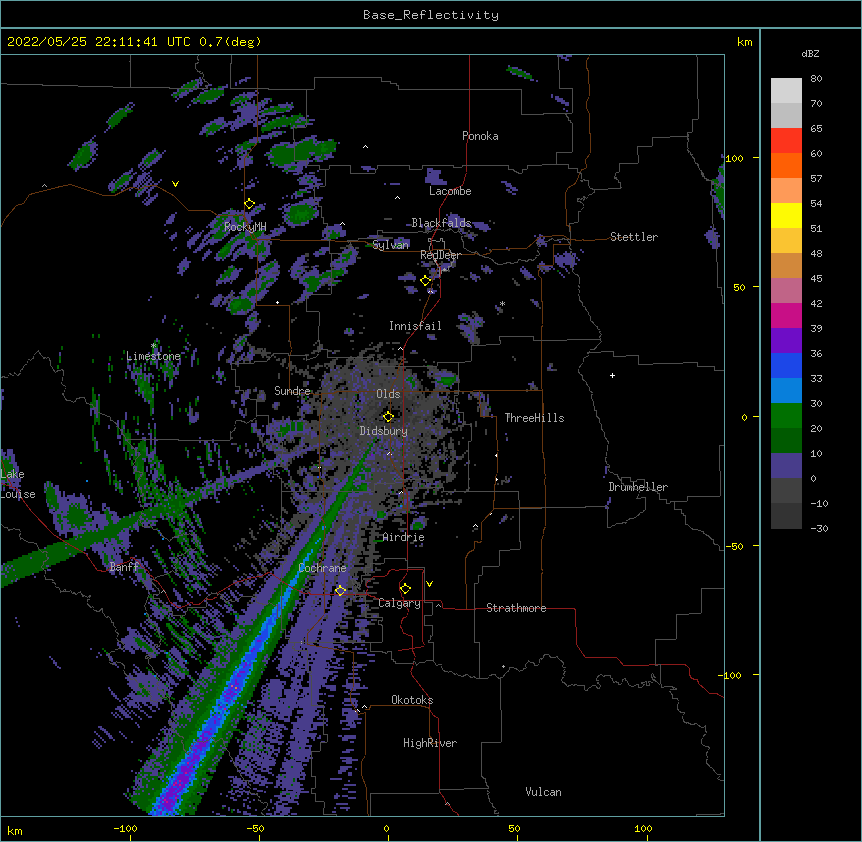The image size is (862, 842).
Task: Select the blue 36-33 dBZ legend swatch
Action: point(786,365)
